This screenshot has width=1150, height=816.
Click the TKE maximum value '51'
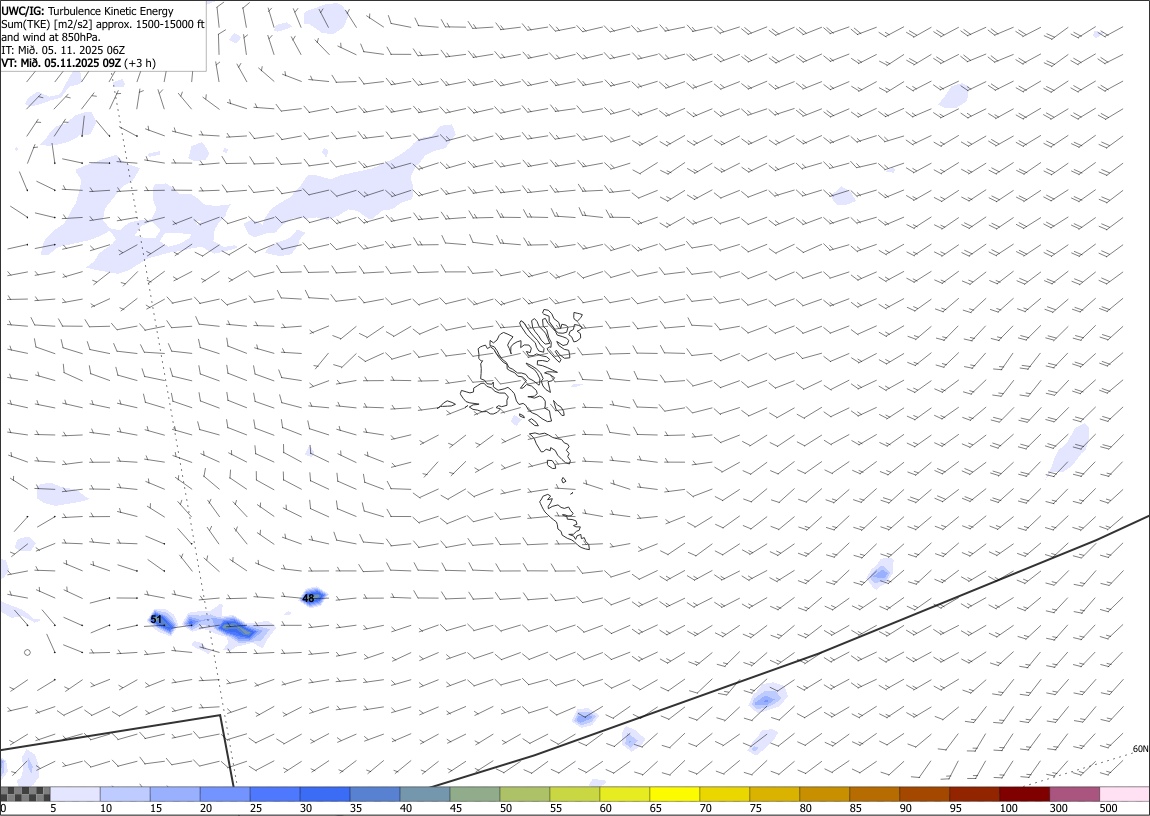coord(156,620)
